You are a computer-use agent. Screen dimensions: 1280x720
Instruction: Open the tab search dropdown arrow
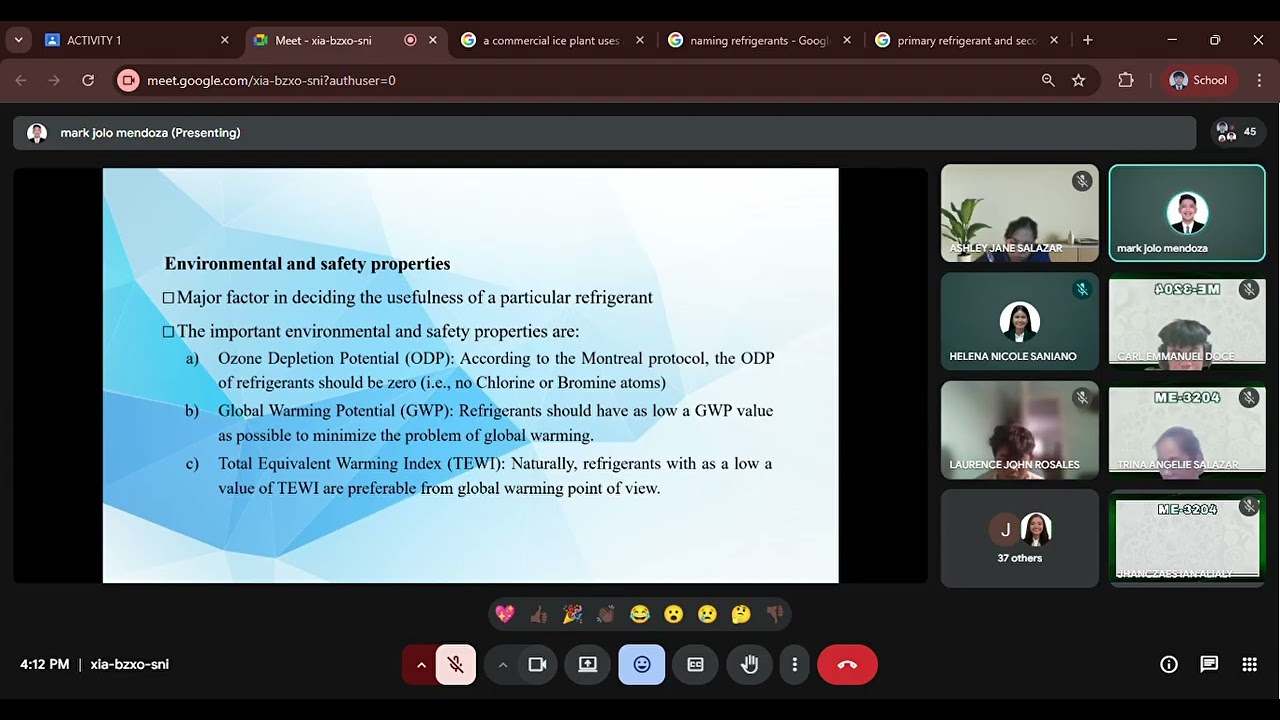click(19, 41)
